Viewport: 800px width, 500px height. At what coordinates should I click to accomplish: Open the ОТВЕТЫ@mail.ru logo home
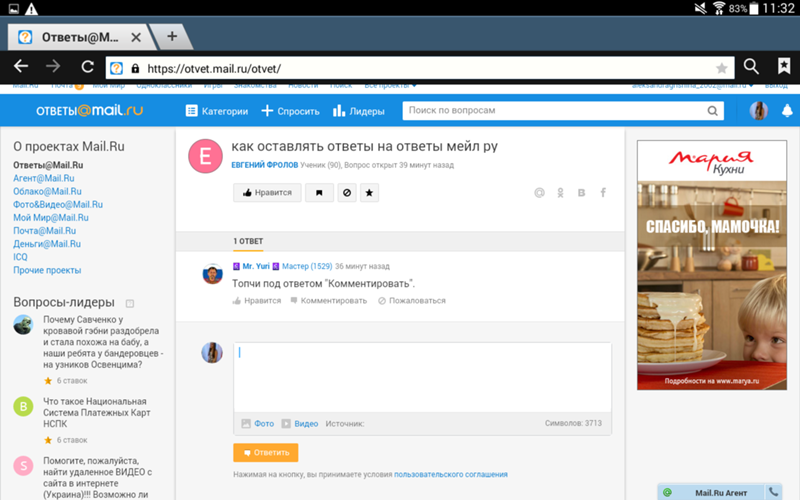[89, 111]
